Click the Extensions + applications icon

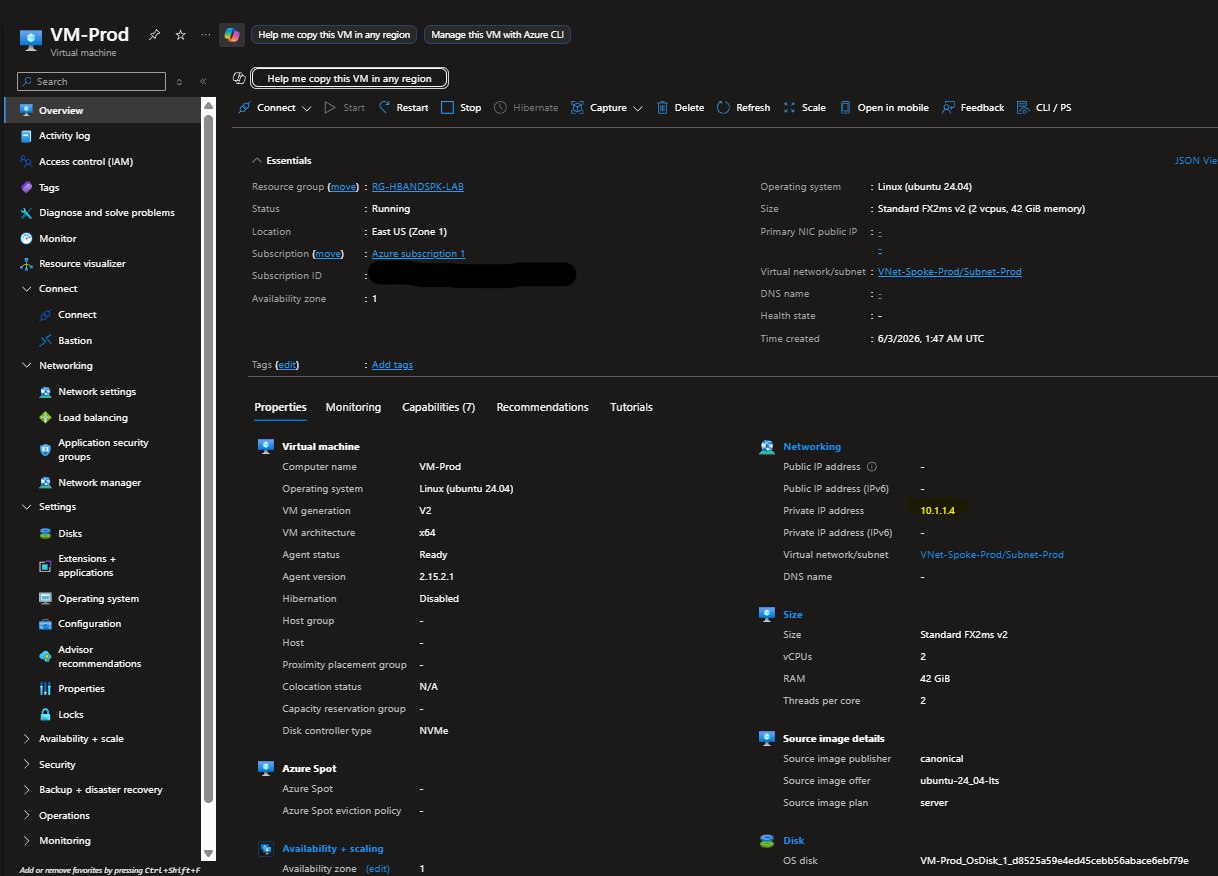46,566
